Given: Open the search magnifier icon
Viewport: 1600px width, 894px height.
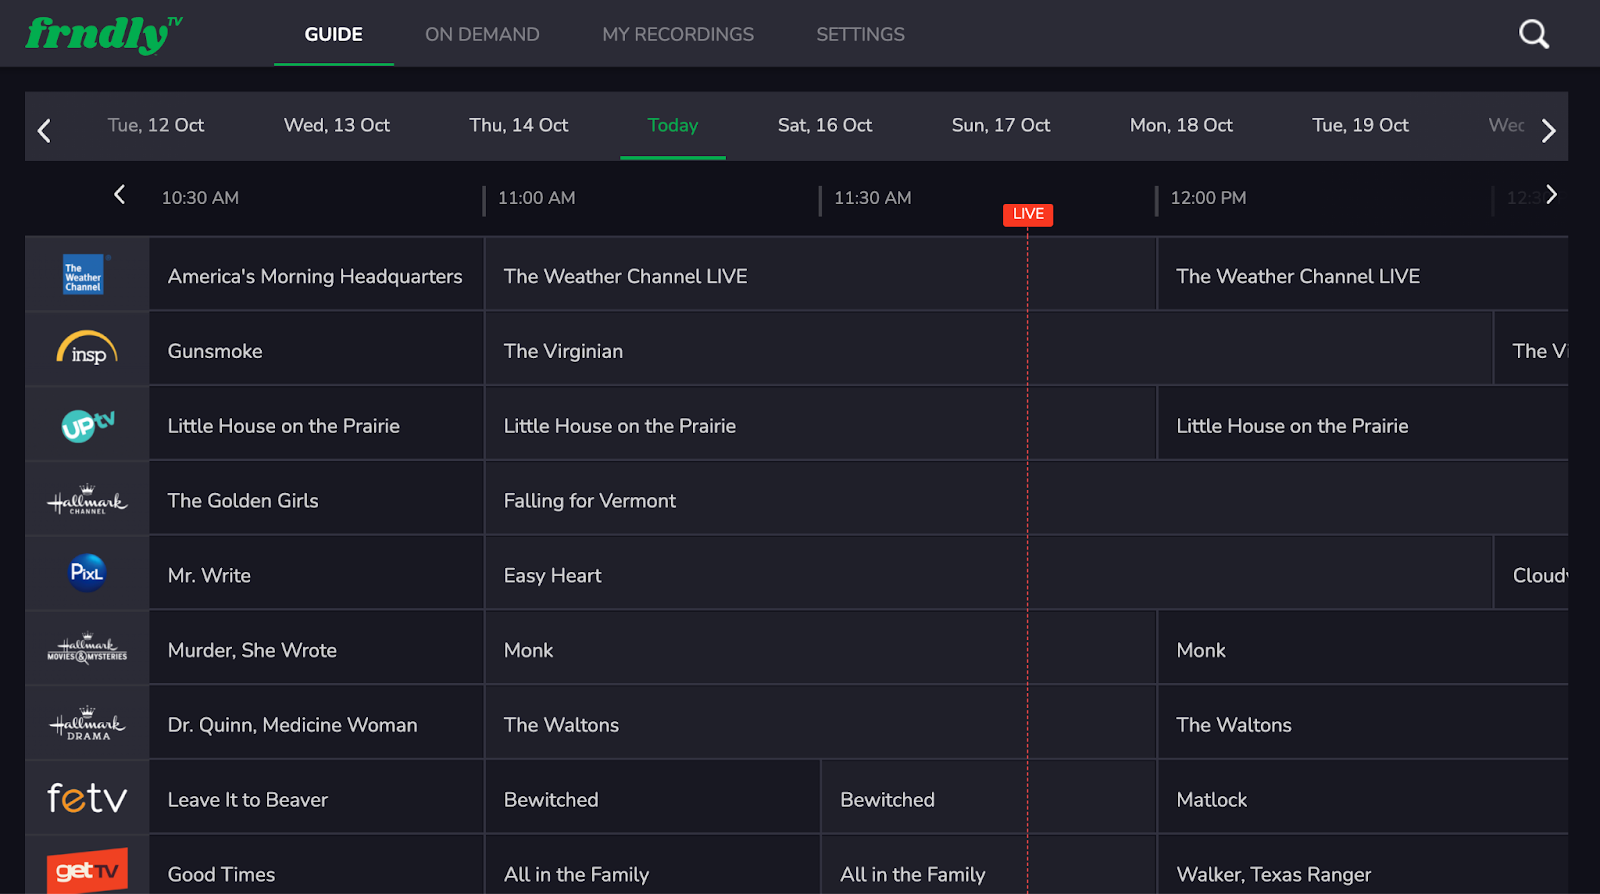Looking at the screenshot, I should coord(1534,34).
